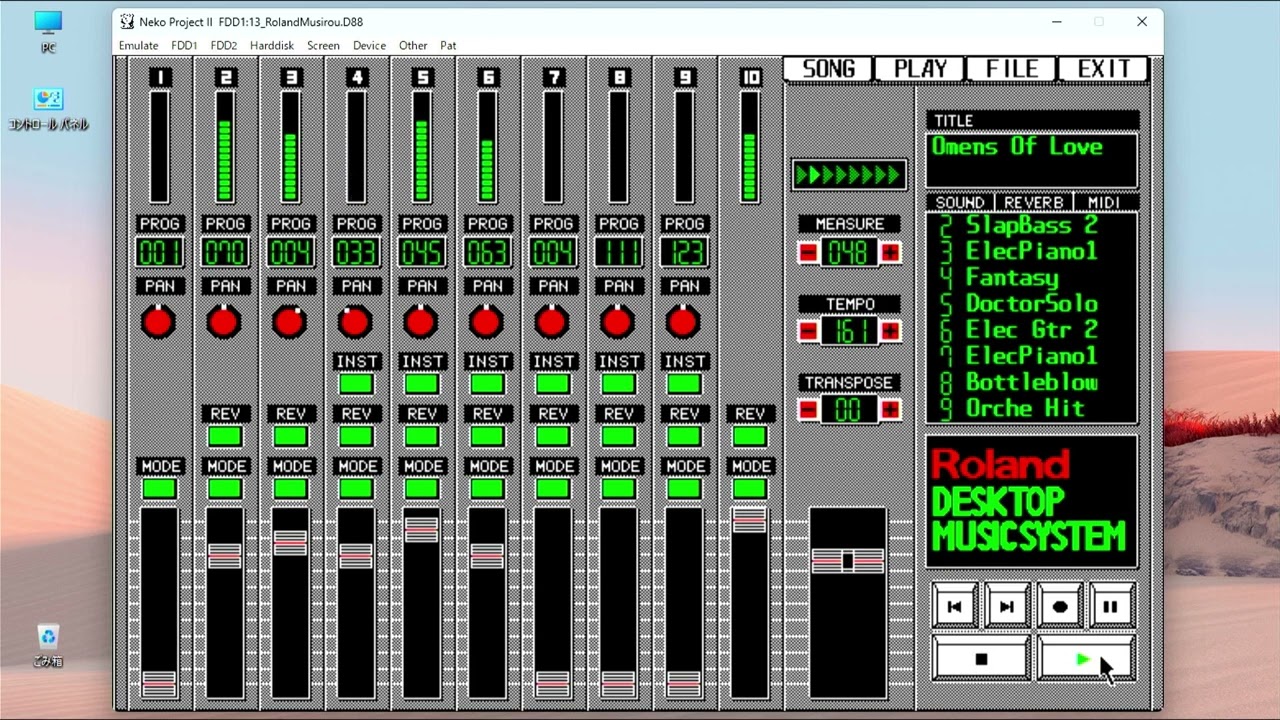This screenshot has width=1280, height=720.
Task: Click the rewind-to-start transport button
Action: pyautogui.click(x=954, y=605)
